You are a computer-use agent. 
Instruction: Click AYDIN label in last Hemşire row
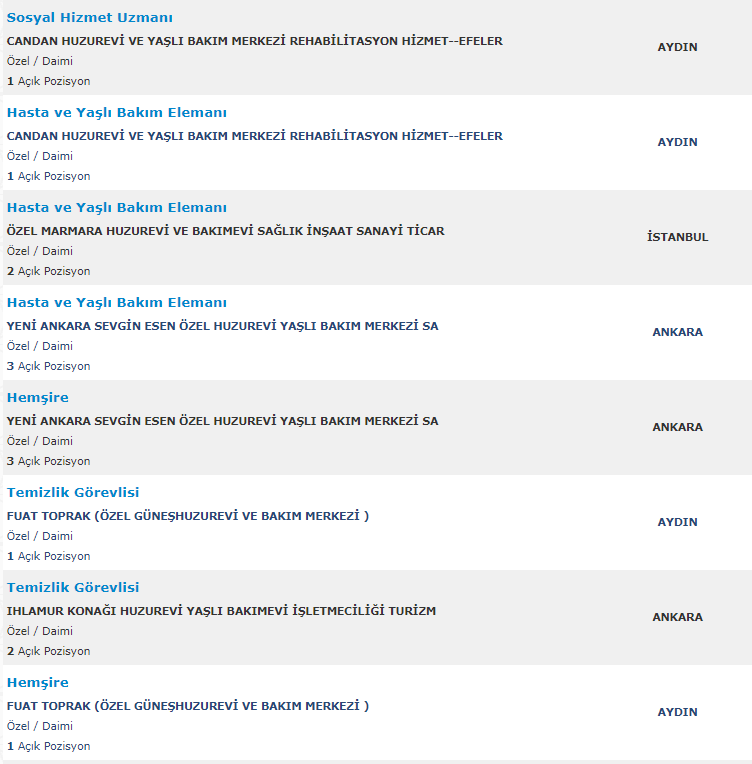pos(677,712)
